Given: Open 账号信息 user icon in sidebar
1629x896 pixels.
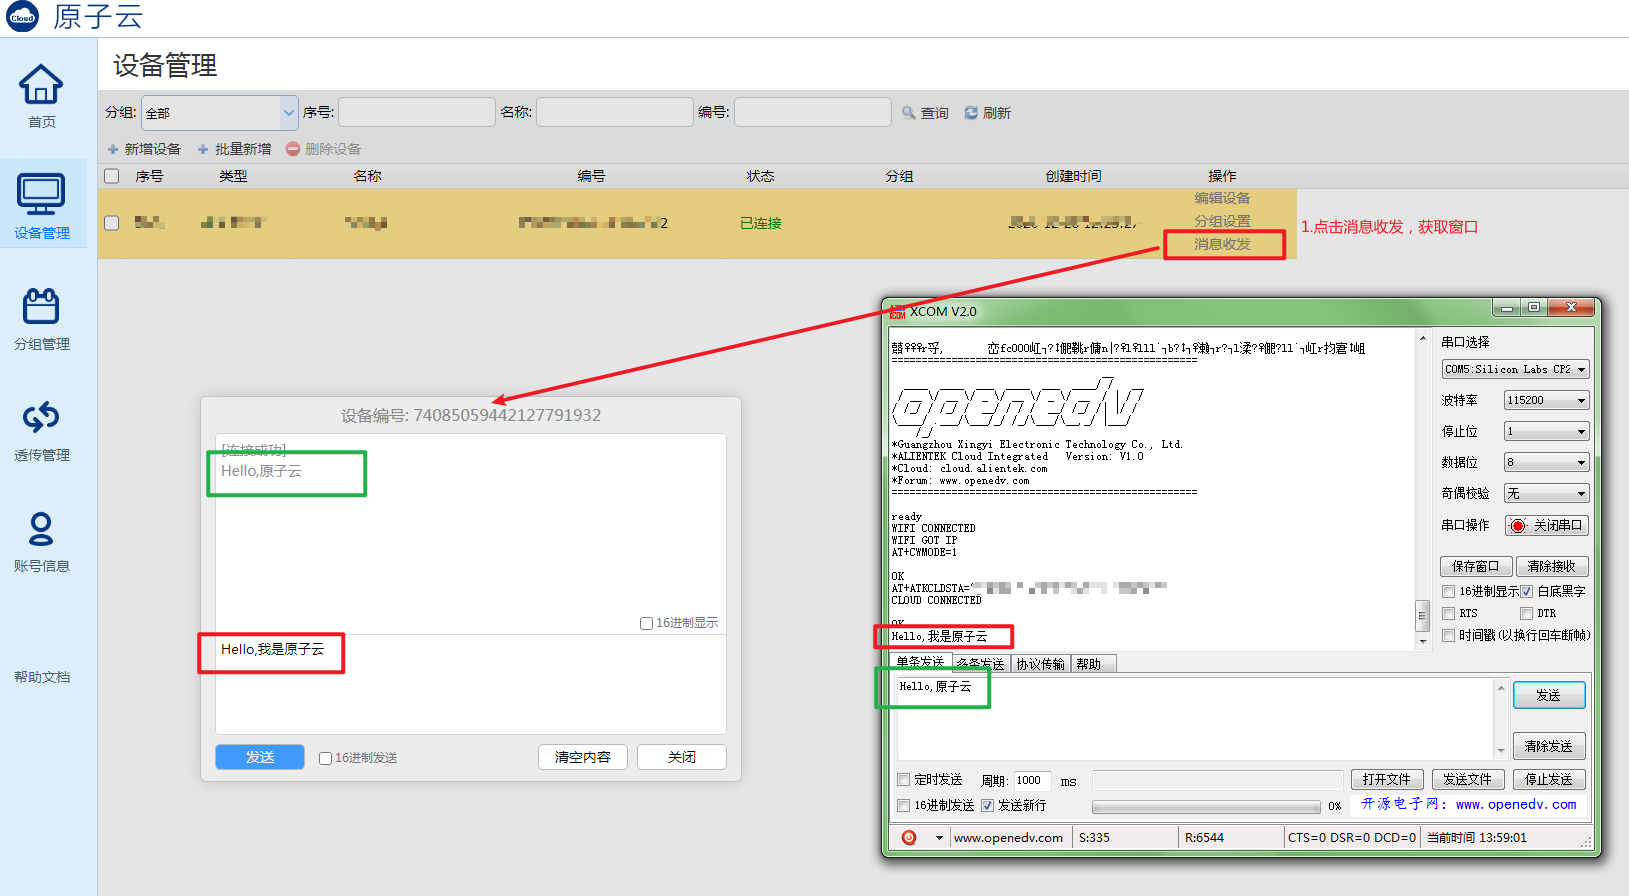Looking at the screenshot, I should pyautogui.click(x=41, y=528).
